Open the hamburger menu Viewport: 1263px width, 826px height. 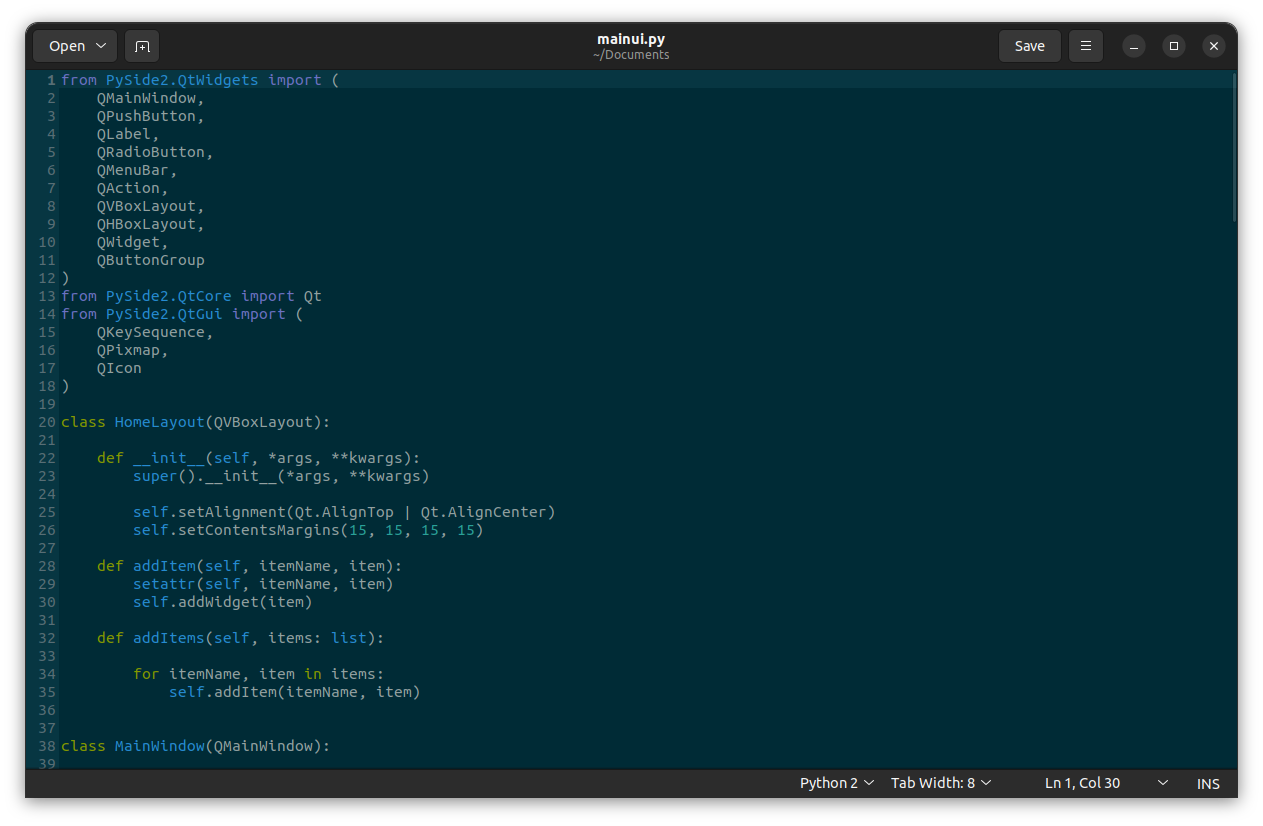click(1085, 46)
